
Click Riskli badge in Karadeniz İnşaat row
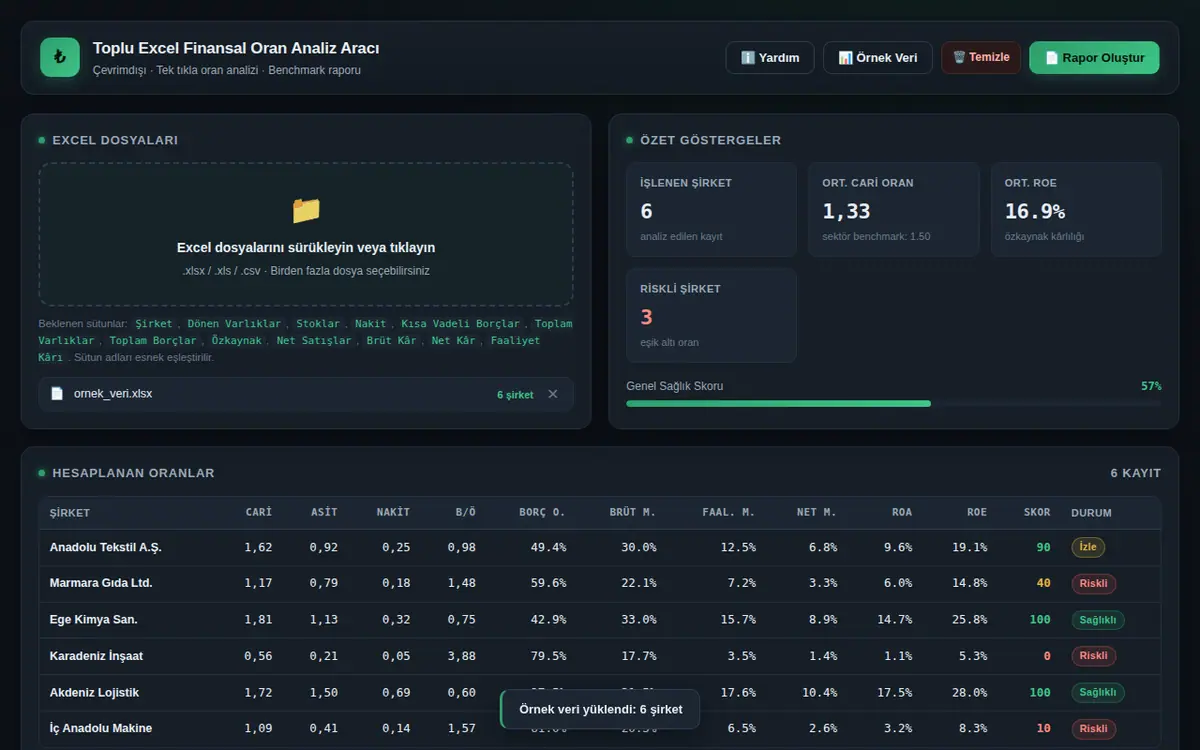pyautogui.click(x=1093, y=656)
